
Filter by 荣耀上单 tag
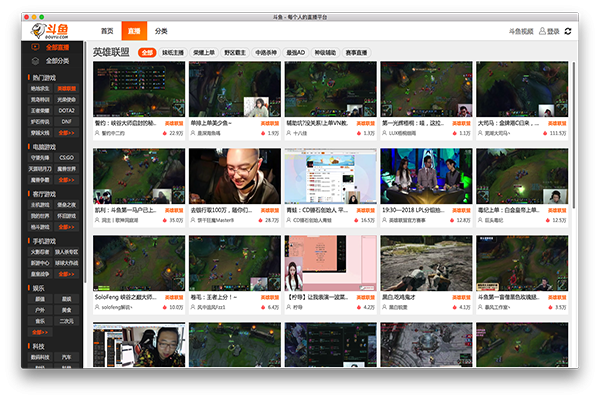pos(204,52)
